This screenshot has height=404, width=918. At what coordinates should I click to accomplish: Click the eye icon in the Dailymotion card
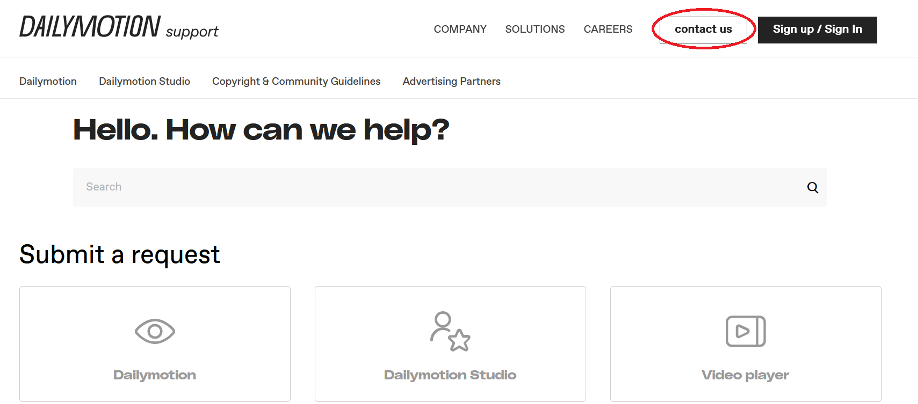[x=155, y=332]
